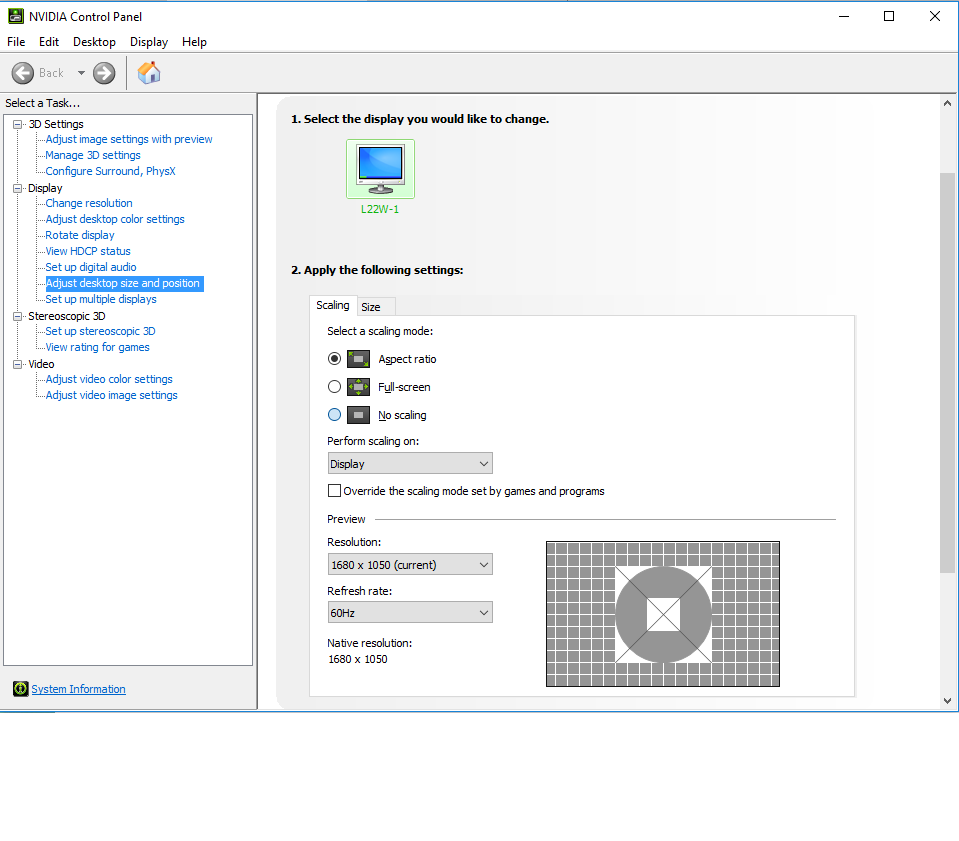Select Adjust desktop size and position
Image resolution: width=959 pixels, height=841 pixels.
(124, 283)
